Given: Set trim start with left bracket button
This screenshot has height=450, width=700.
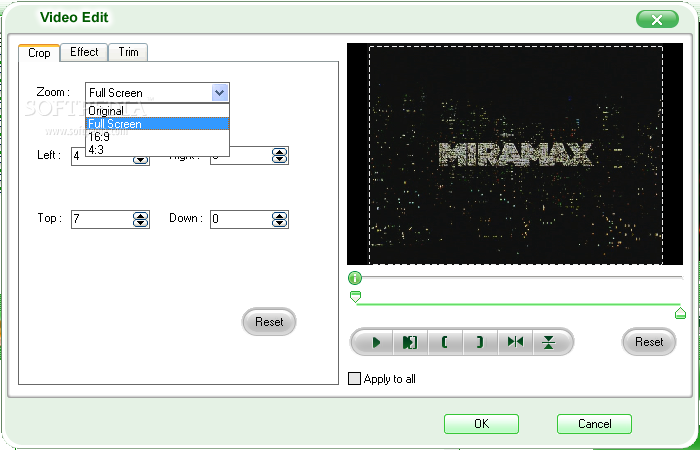Looking at the screenshot, I should 445,342.
